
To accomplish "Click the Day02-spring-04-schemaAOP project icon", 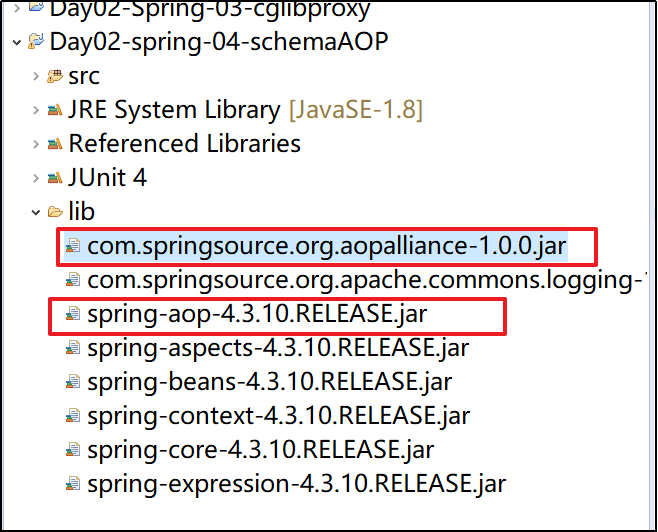I will (36, 41).
